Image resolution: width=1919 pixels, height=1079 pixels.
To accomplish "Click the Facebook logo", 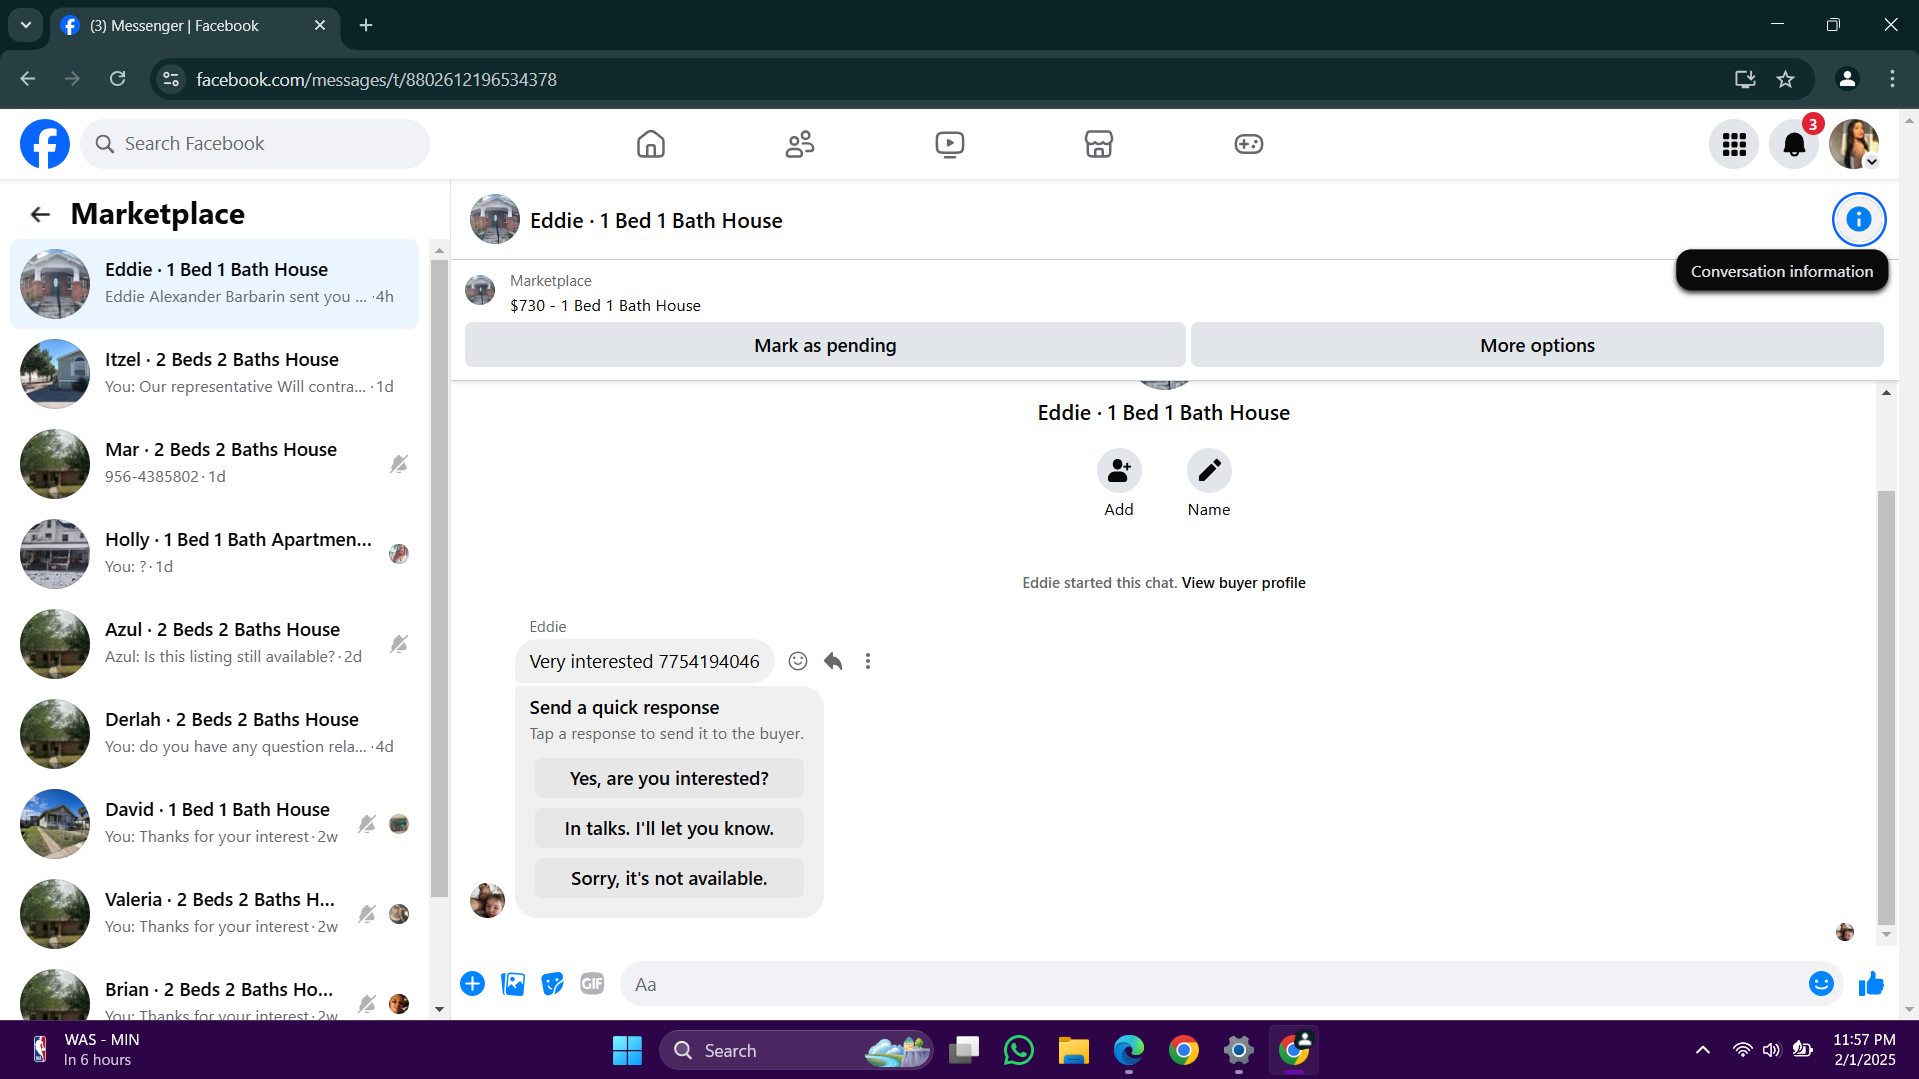I will (x=45, y=144).
